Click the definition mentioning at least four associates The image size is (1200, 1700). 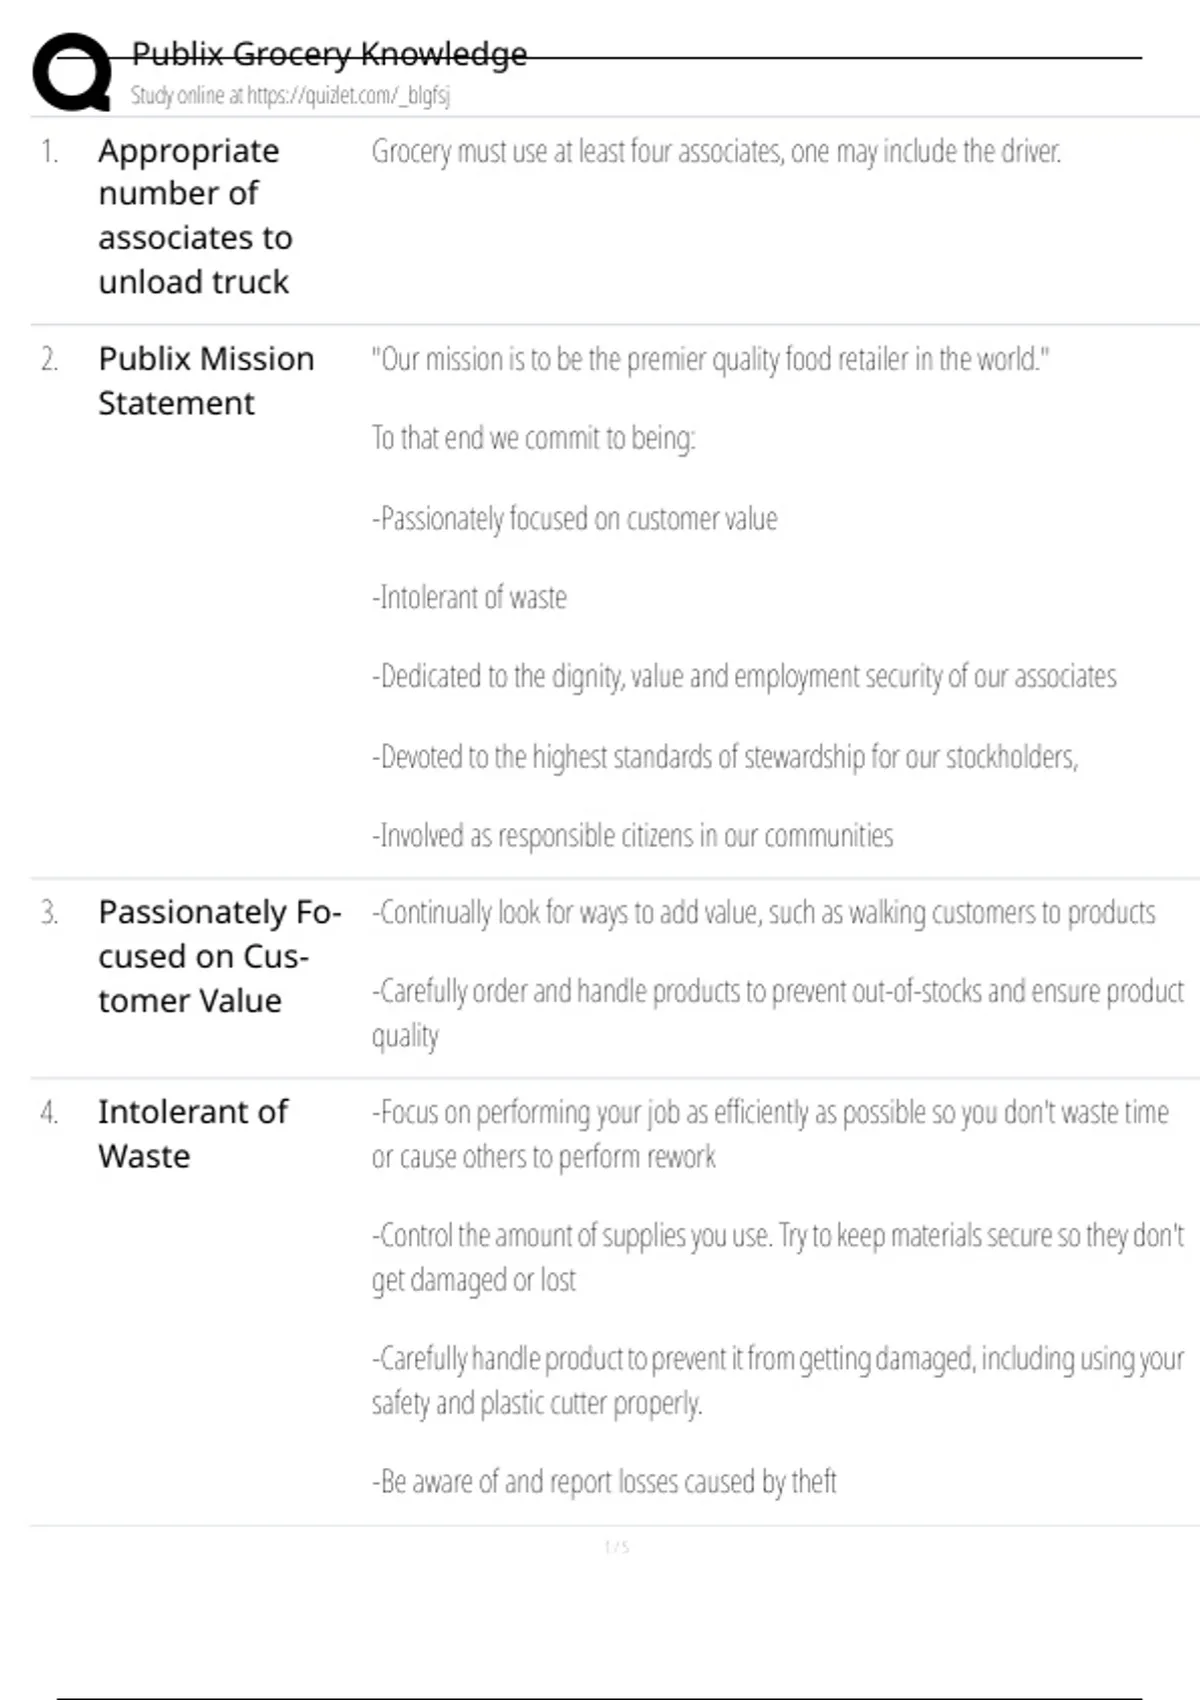(716, 152)
